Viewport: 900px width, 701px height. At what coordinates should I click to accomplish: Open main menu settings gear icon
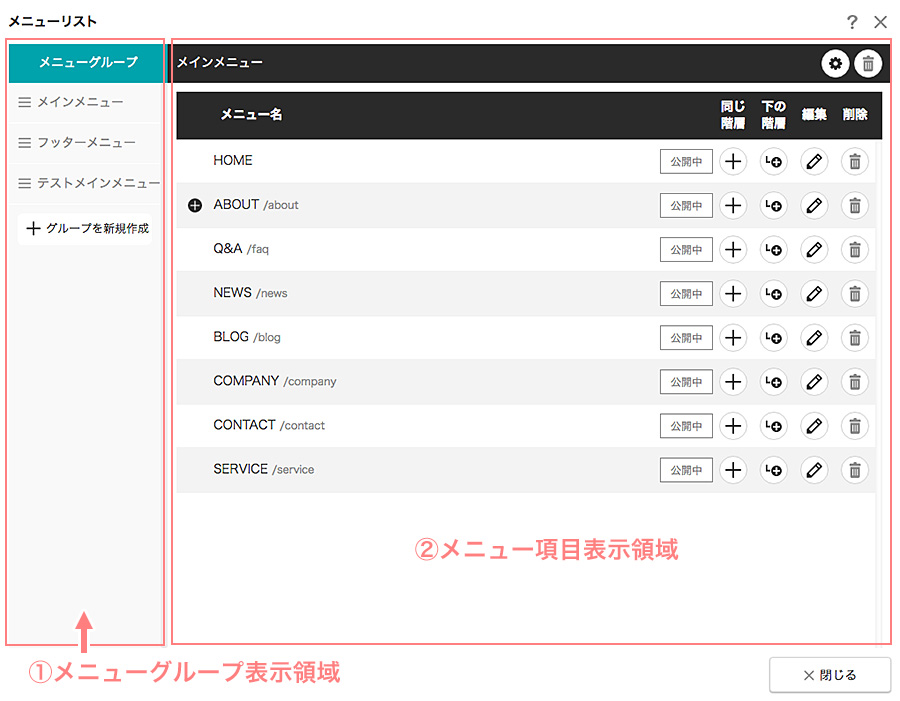(x=835, y=63)
